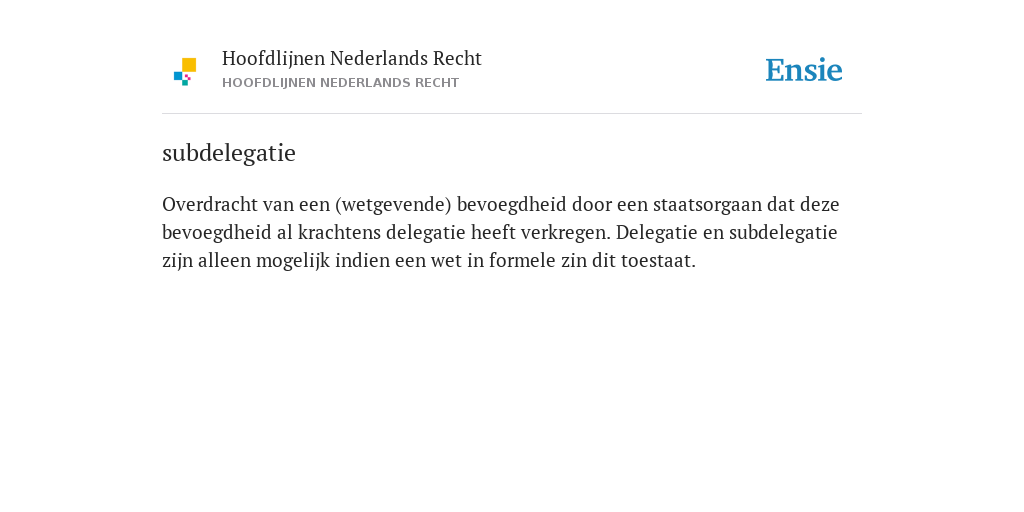Click the blue square in the logo
1024x512 pixels.
pos(178,76)
